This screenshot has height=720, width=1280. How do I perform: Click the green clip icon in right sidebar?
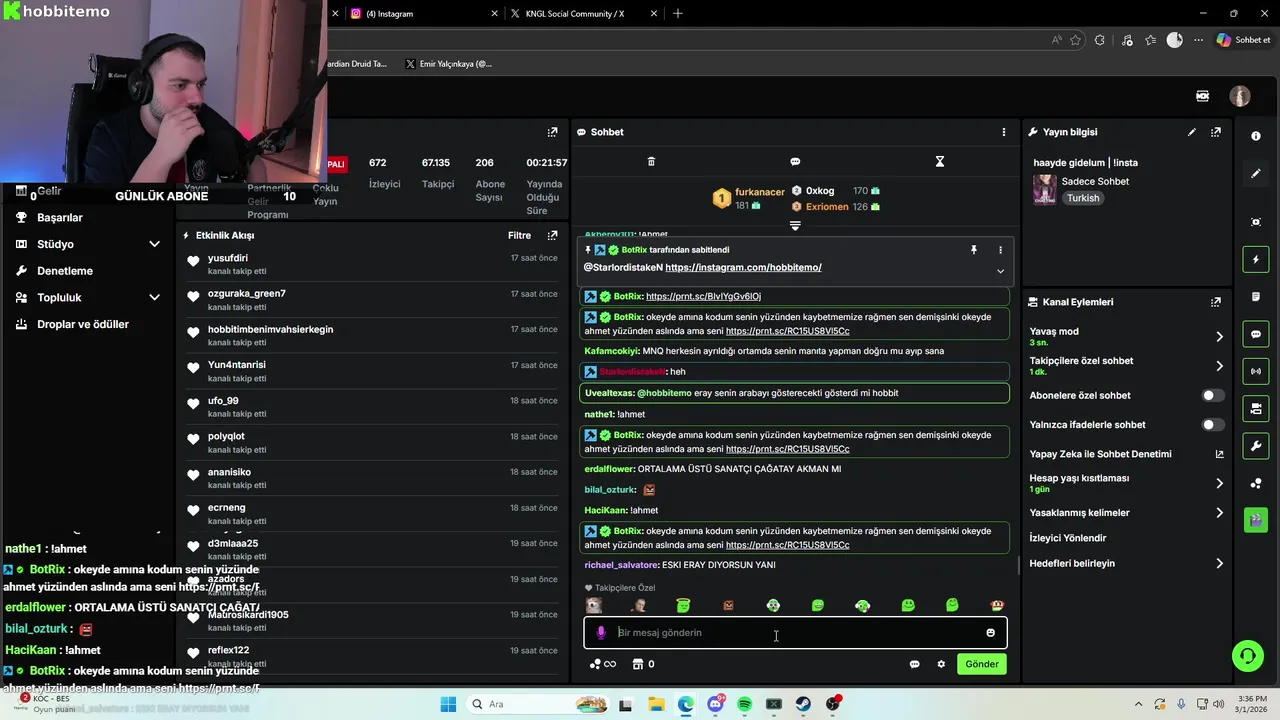tap(1256, 520)
